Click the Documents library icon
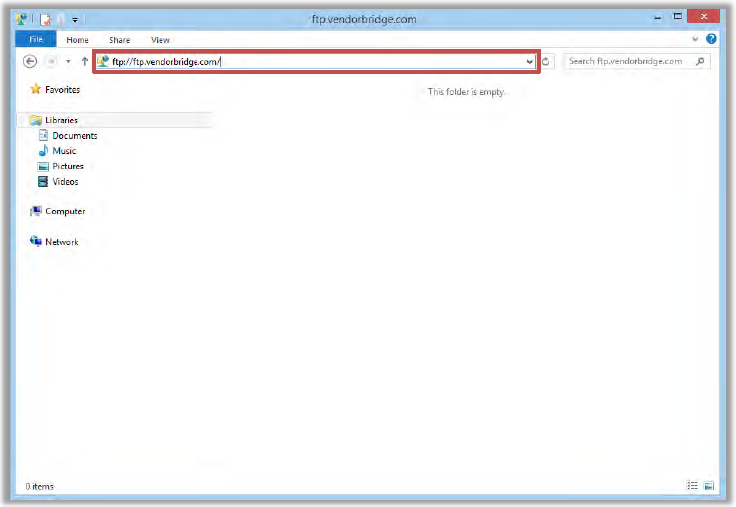Image resolution: width=736 pixels, height=507 pixels. (x=43, y=136)
